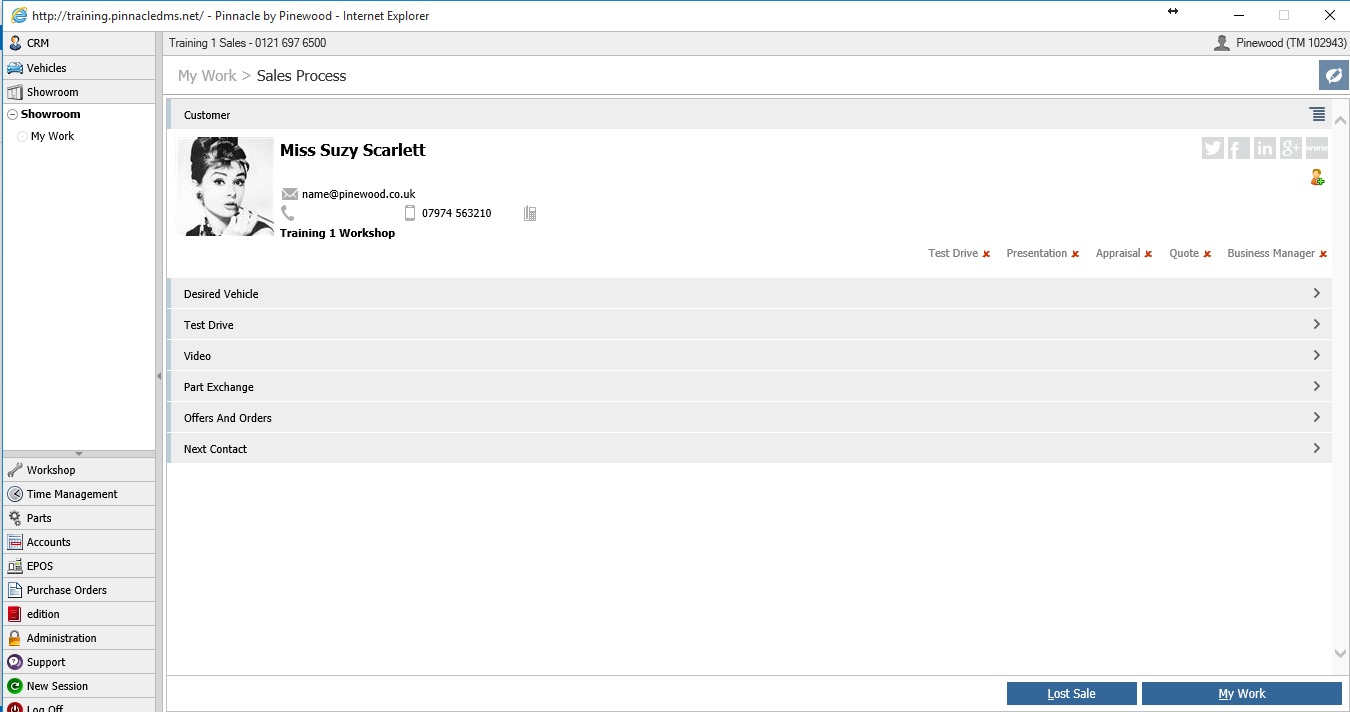Click the Twitter icon on customer card

point(1213,148)
